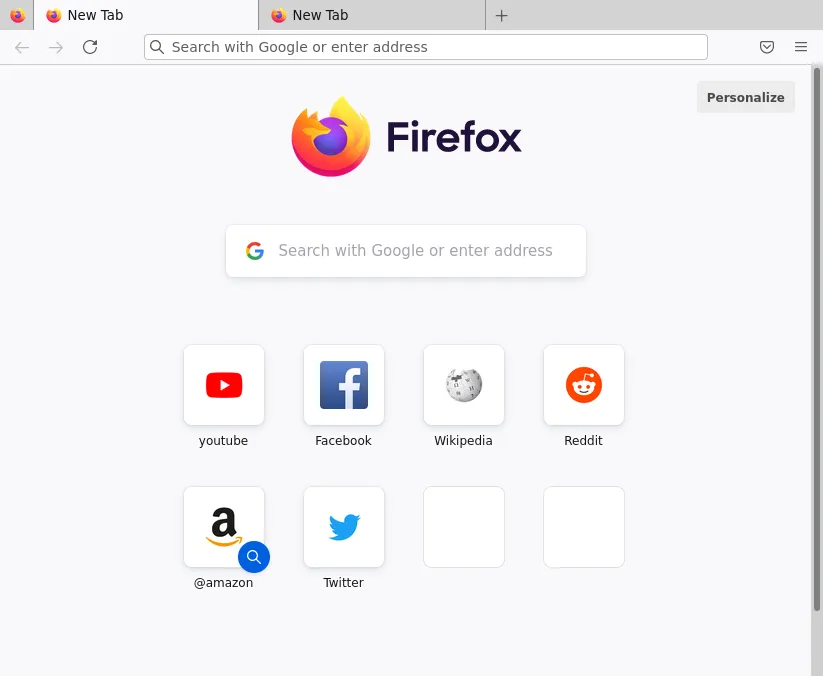Screen dimensions: 823x676
Task: Open Wikipedia from the shortcut tiles
Action: coord(463,385)
